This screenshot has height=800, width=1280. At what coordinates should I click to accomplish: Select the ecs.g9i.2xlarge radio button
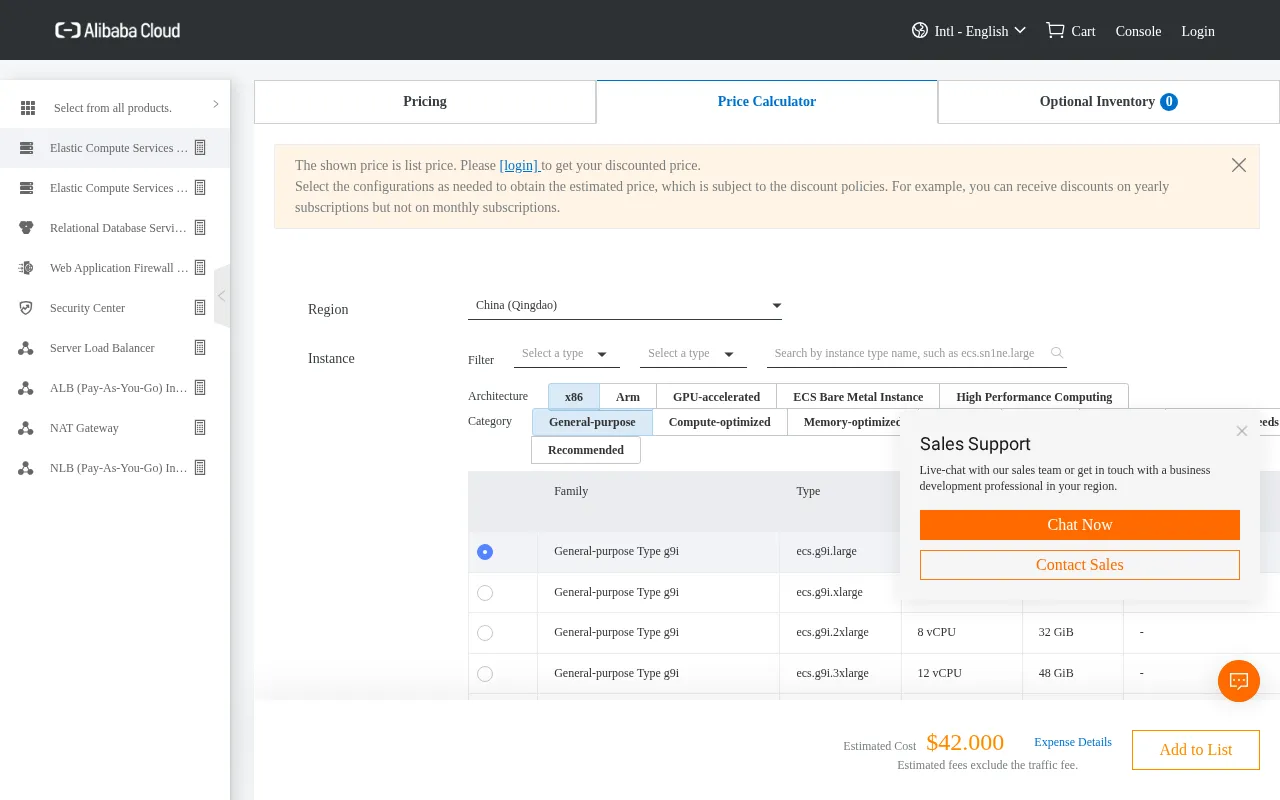485,633
